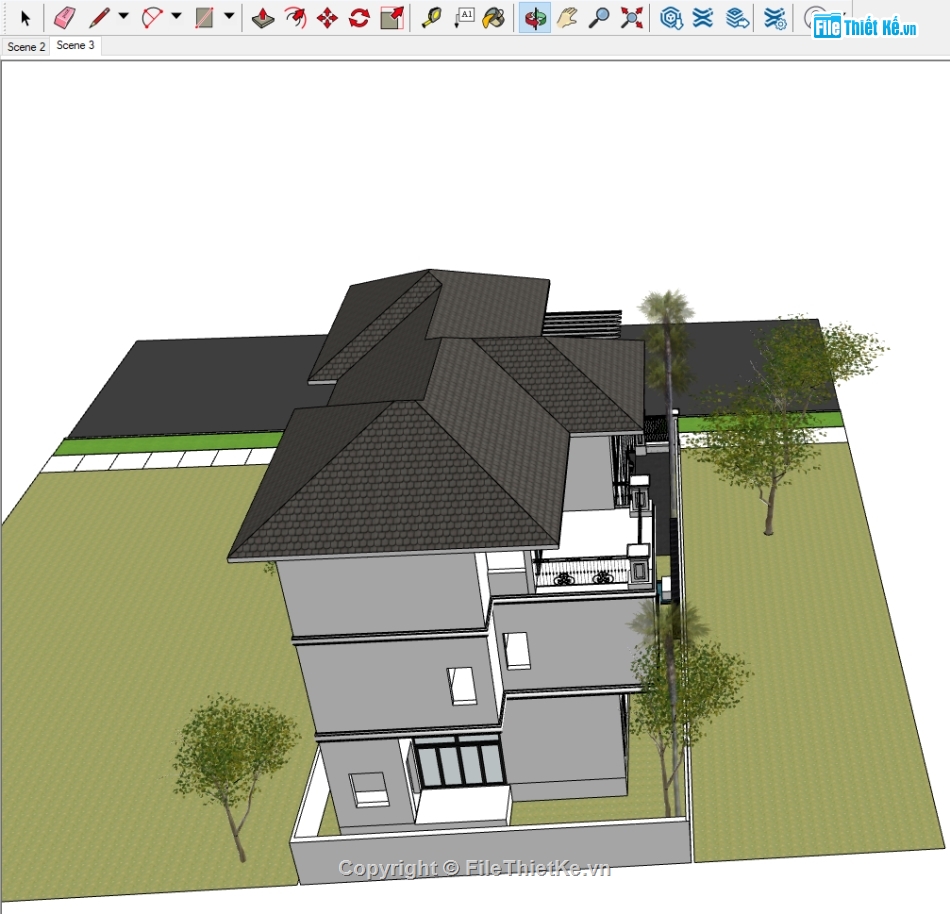
Task: Switch to the Scene 2 tab
Action: pyautogui.click(x=26, y=47)
